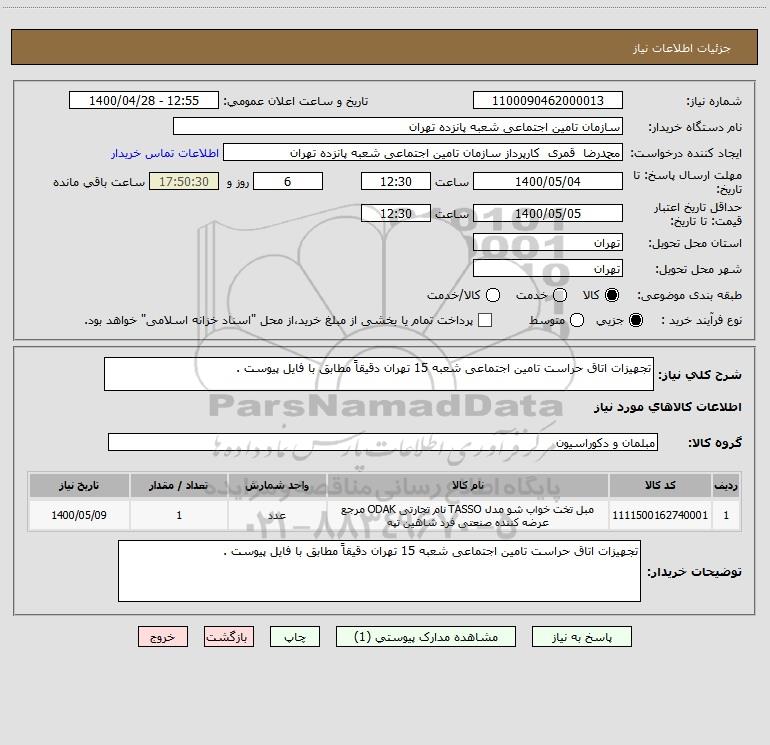Image resolution: width=770 pixels, height=745 pixels.
Task: Click the time field beside 1400/05/05
Action: (x=396, y=214)
